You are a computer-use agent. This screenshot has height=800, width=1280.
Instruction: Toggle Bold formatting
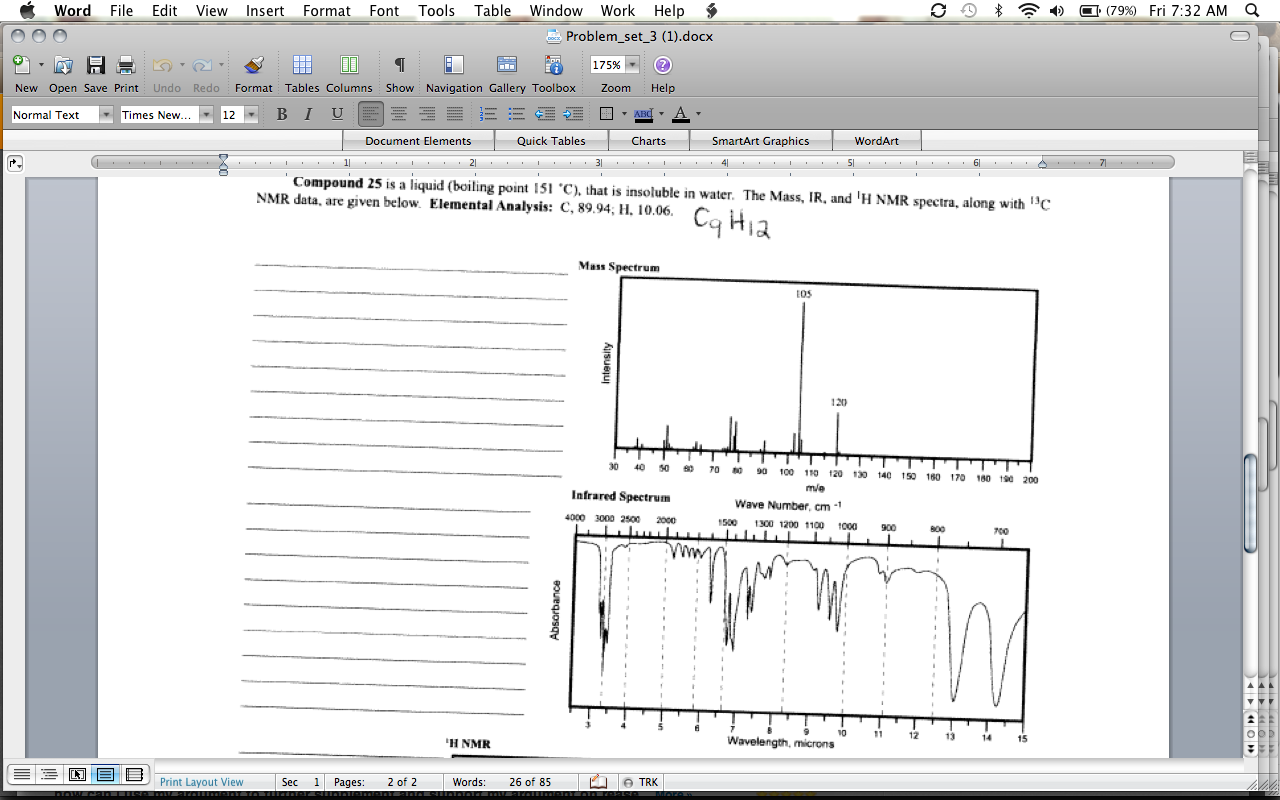coord(281,115)
